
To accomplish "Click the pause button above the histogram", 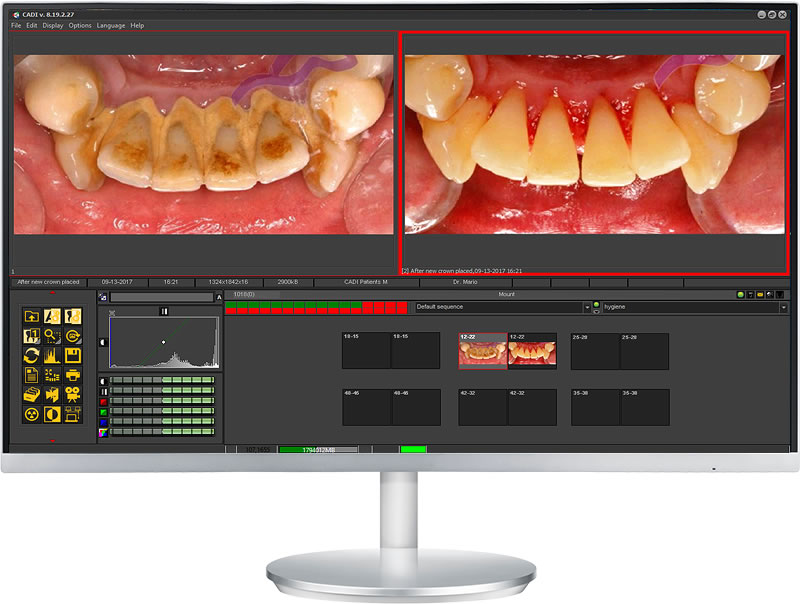I will 164,311.
